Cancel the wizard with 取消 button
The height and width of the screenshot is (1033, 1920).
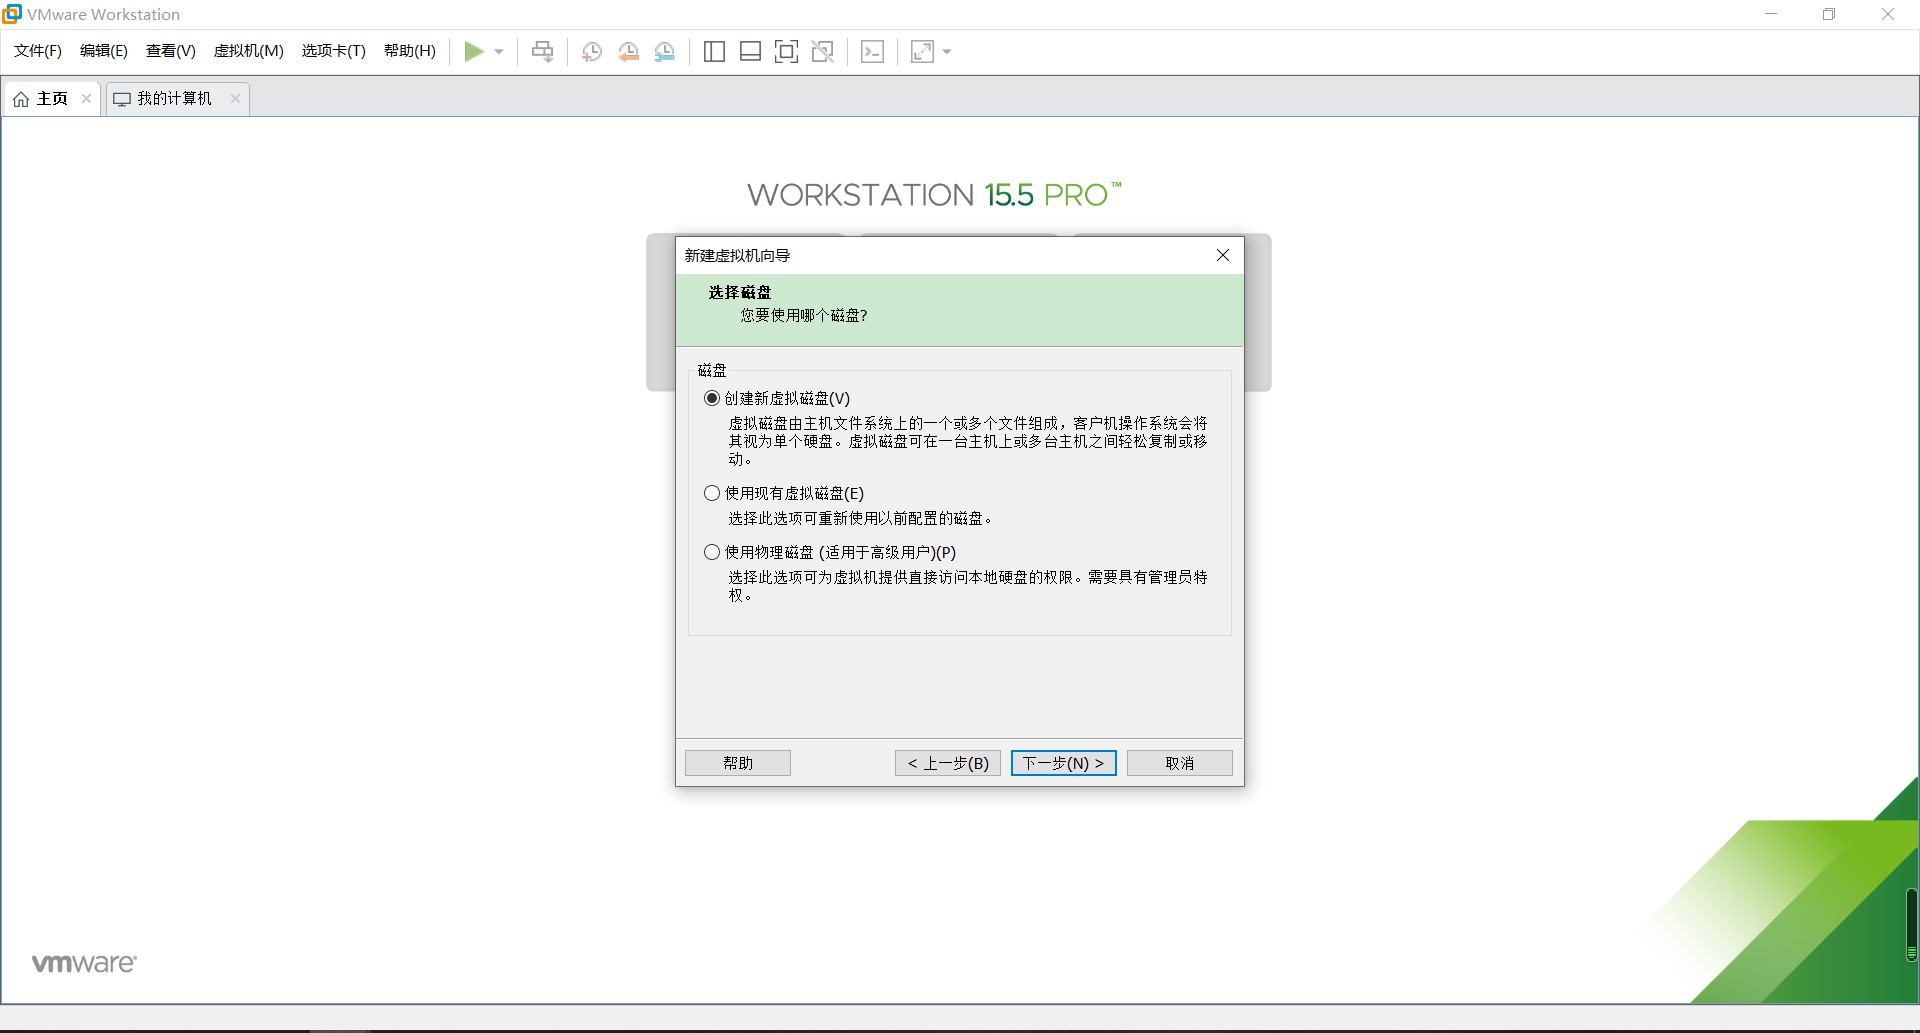point(1180,763)
